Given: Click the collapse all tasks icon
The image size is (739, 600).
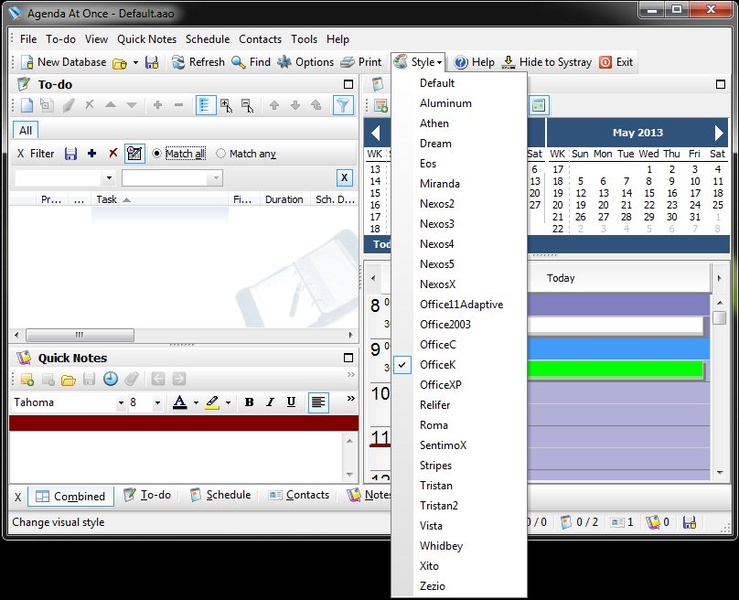Looking at the screenshot, I should click(x=247, y=105).
